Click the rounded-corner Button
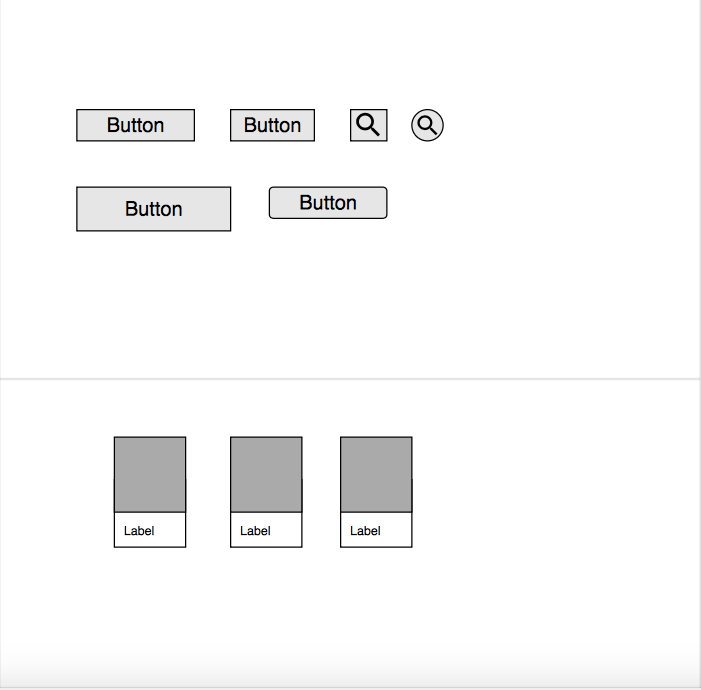The height and width of the screenshot is (690, 701). click(328, 203)
